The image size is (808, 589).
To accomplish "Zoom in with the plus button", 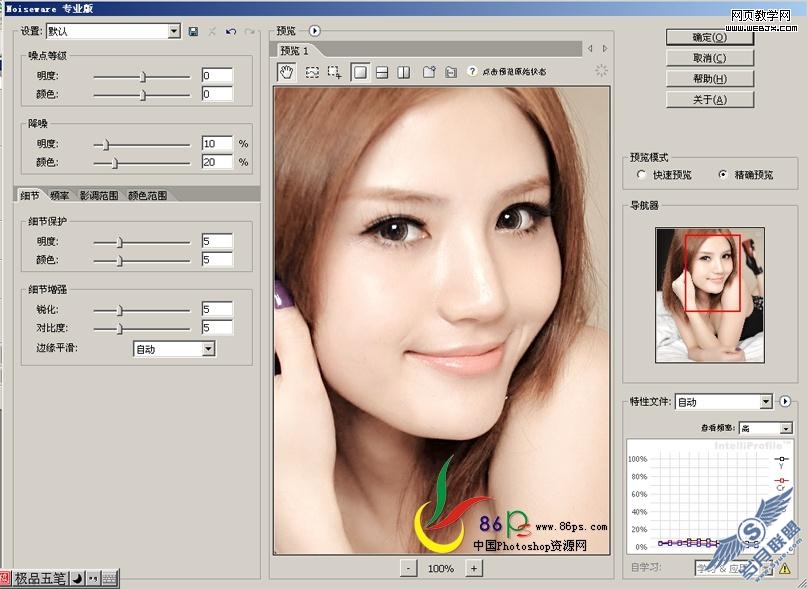I will click(x=474, y=568).
